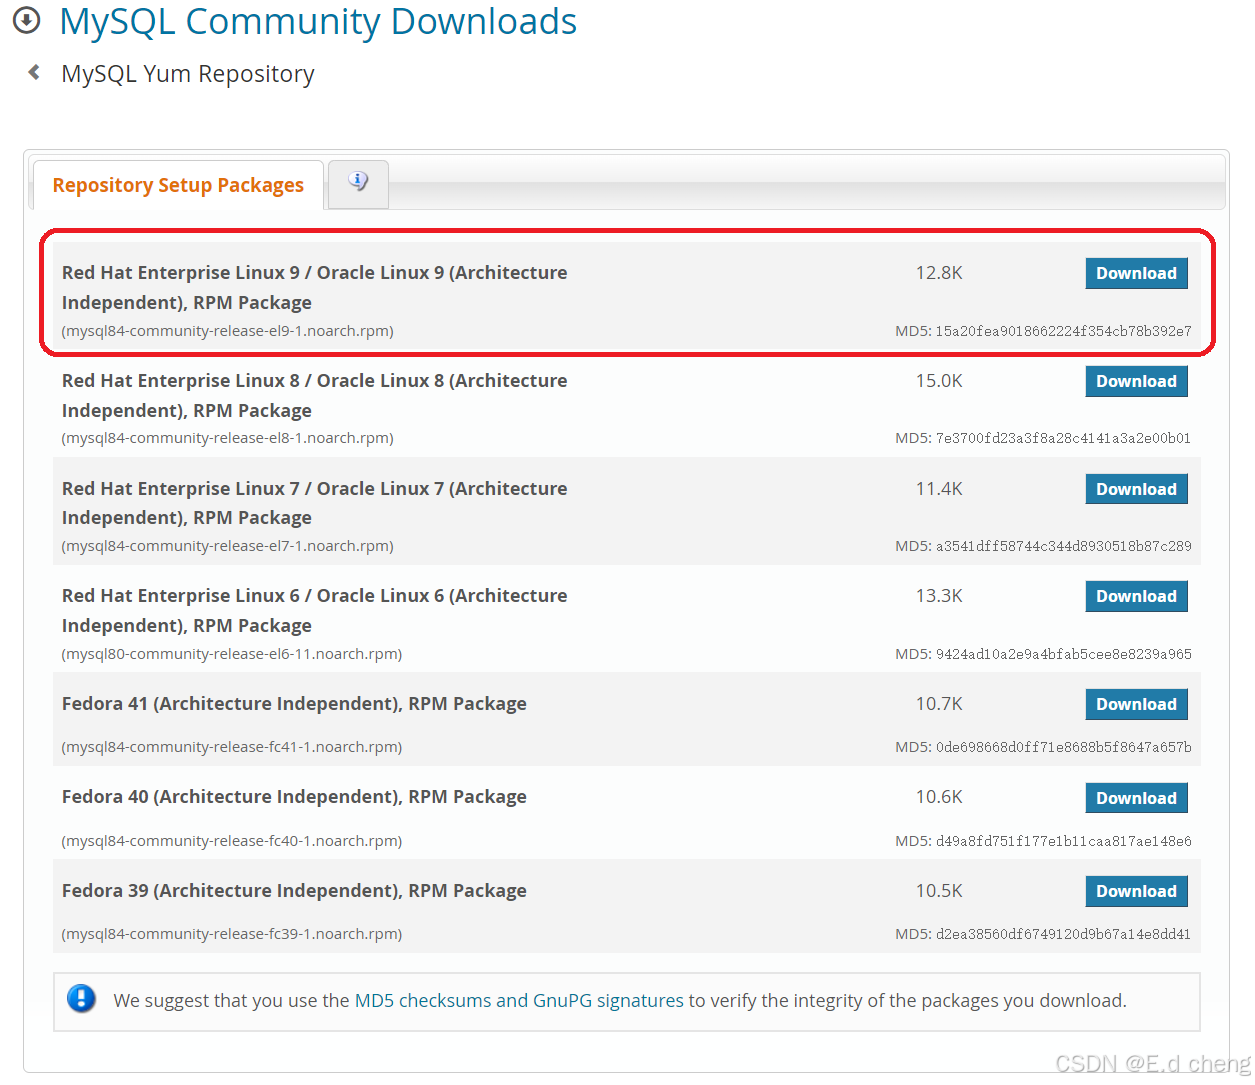Click the 12.8K file size value

(939, 273)
